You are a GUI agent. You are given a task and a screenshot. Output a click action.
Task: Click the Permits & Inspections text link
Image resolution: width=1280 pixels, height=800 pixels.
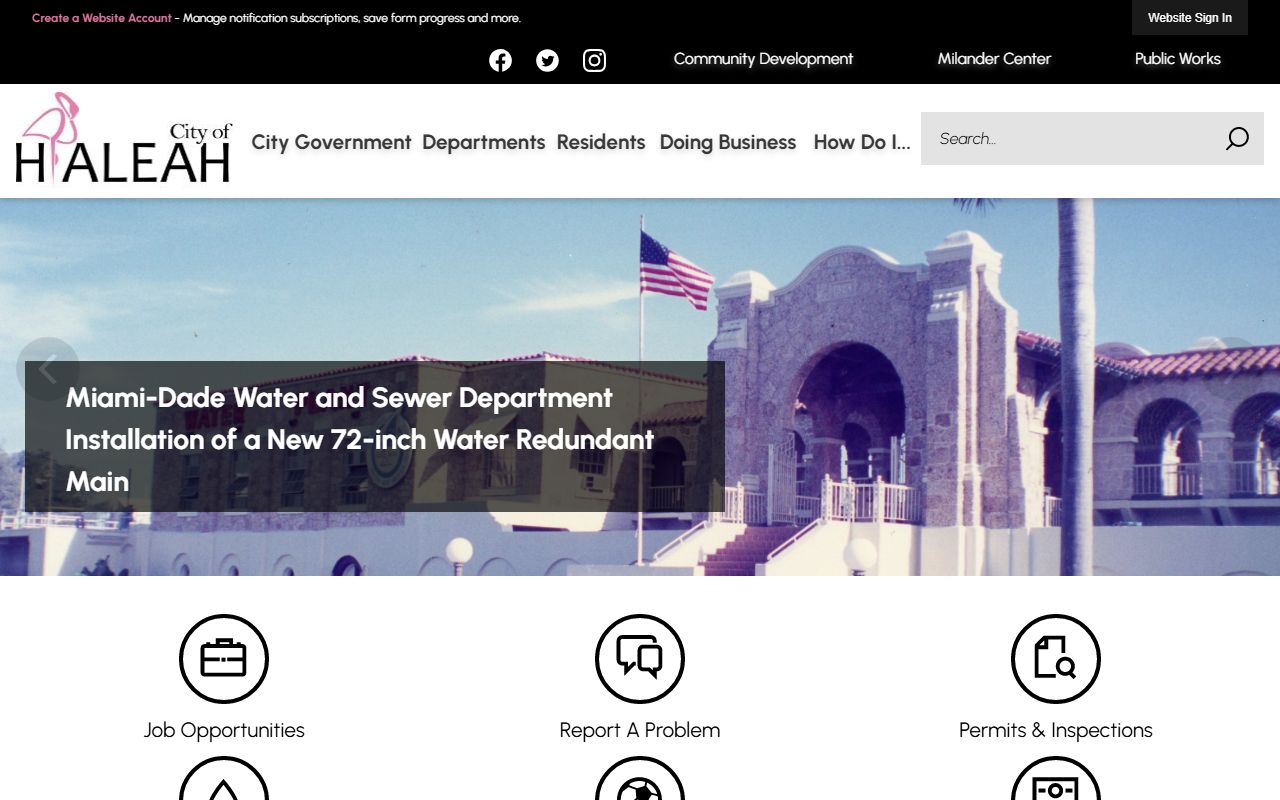pos(1056,730)
